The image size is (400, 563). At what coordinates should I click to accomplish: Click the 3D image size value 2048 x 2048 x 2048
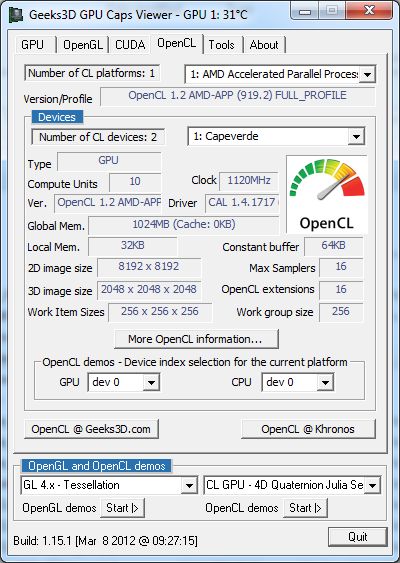click(149, 290)
